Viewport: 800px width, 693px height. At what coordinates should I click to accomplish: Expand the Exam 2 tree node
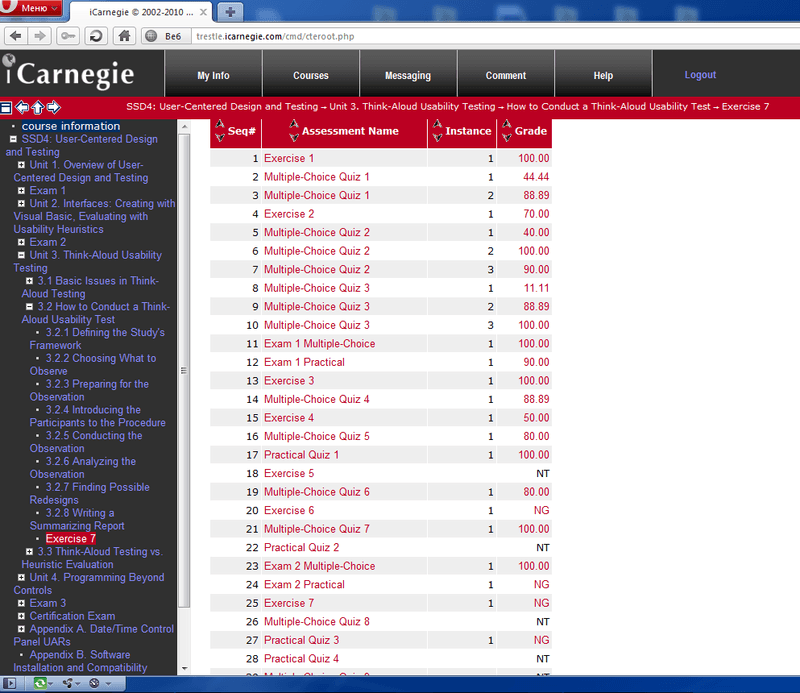pyautogui.click(x=21, y=242)
